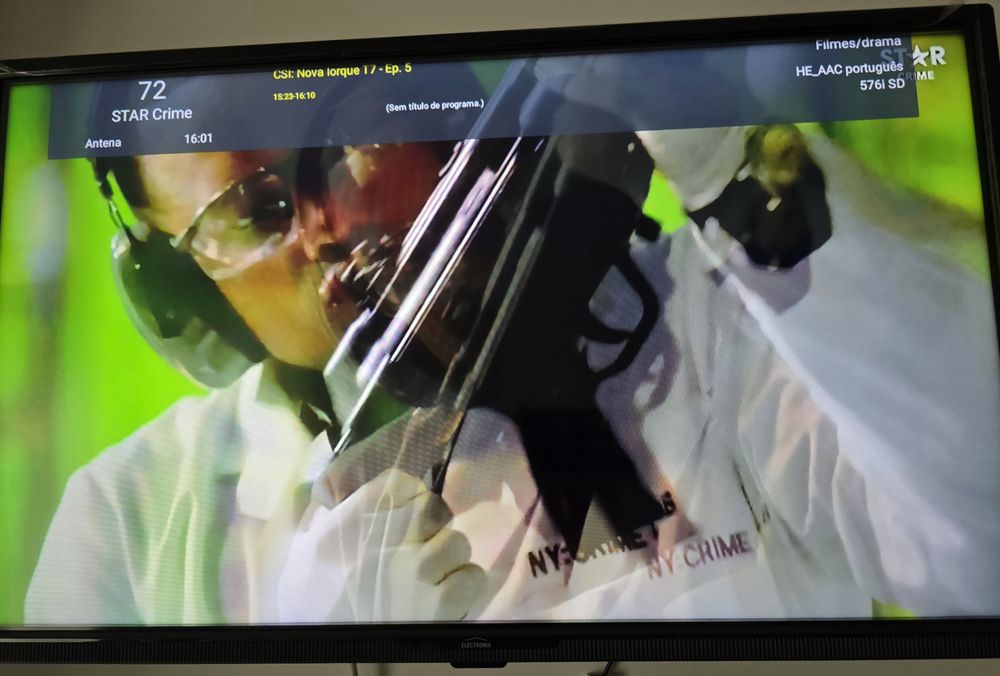The height and width of the screenshot is (676, 1000).
Task: Click the Filmes/drama genre label
Action: pyautogui.click(x=858, y=44)
